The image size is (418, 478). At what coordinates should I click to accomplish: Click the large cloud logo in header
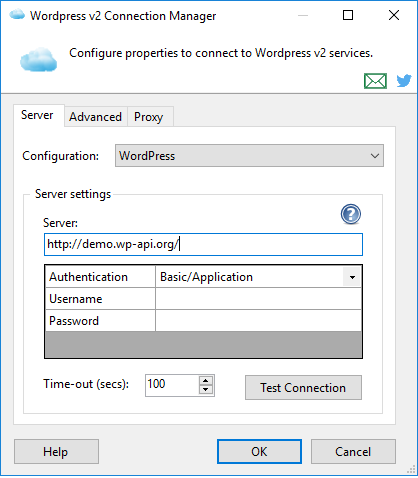38,59
